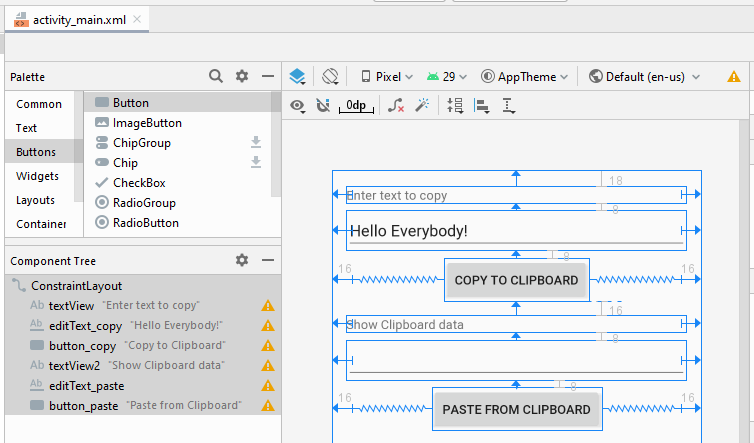This screenshot has width=754, height=443.
Task: Select 'Enter text to copy' label on canvas
Action: (516, 195)
